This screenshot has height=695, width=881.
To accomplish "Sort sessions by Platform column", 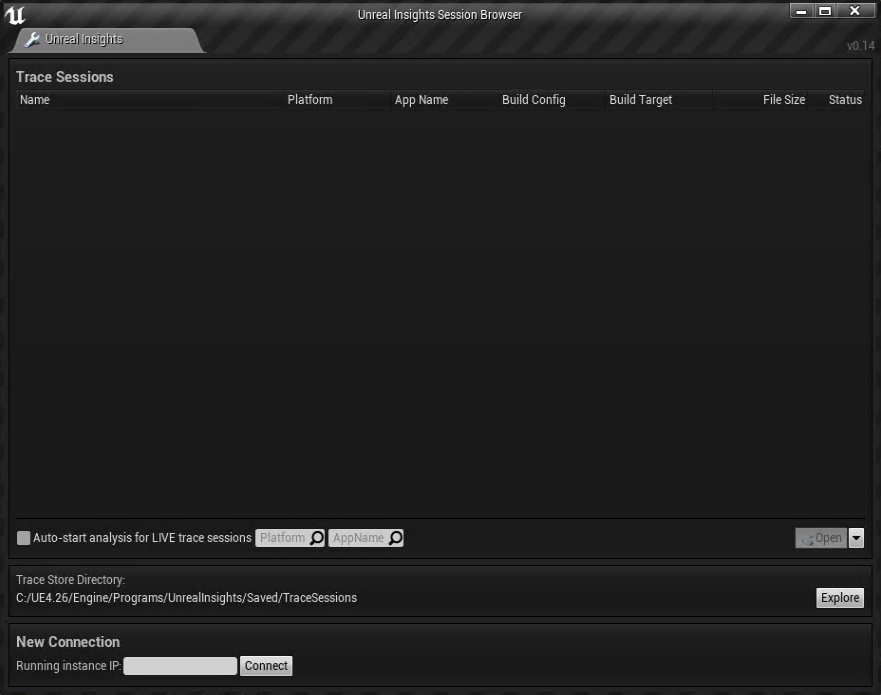I will pos(337,100).
